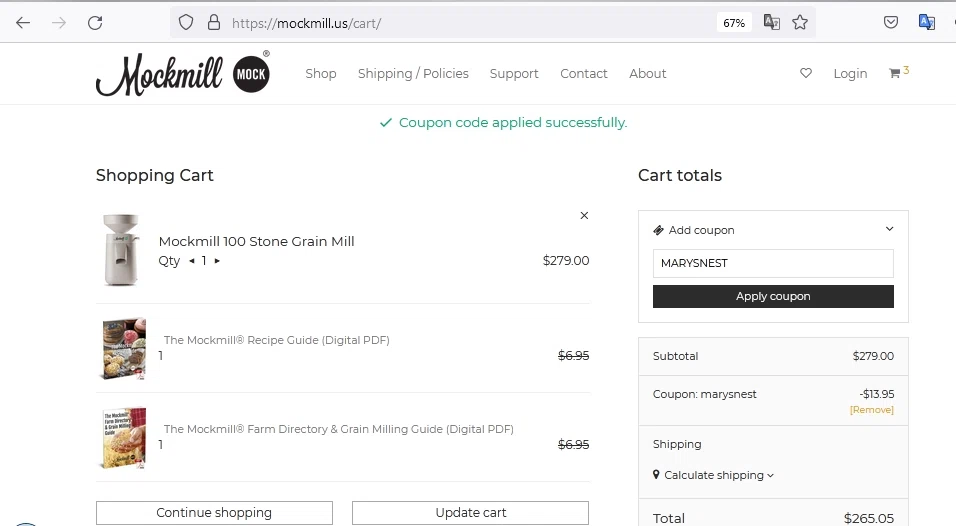Click the Shopping Cart heading

click(x=154, y=176)
